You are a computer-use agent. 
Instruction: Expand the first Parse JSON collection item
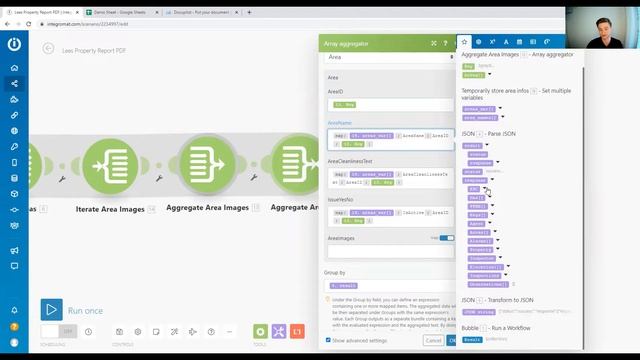(487, 145)
